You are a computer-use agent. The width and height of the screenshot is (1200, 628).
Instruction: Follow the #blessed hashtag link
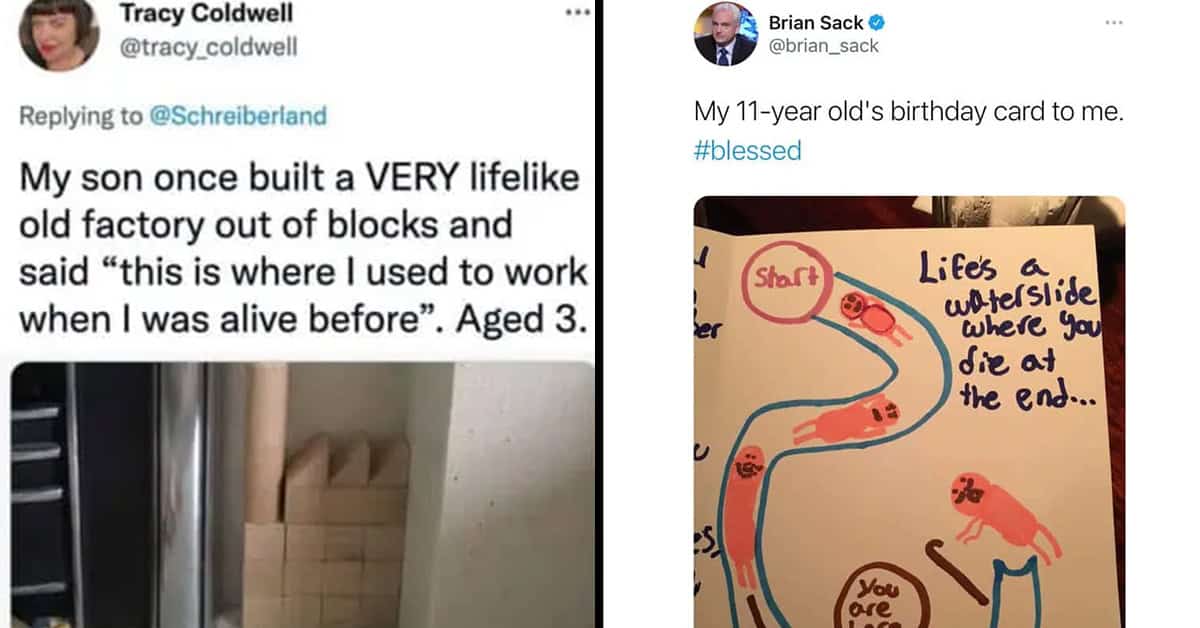pyautogui.click(x=748, y=151)
